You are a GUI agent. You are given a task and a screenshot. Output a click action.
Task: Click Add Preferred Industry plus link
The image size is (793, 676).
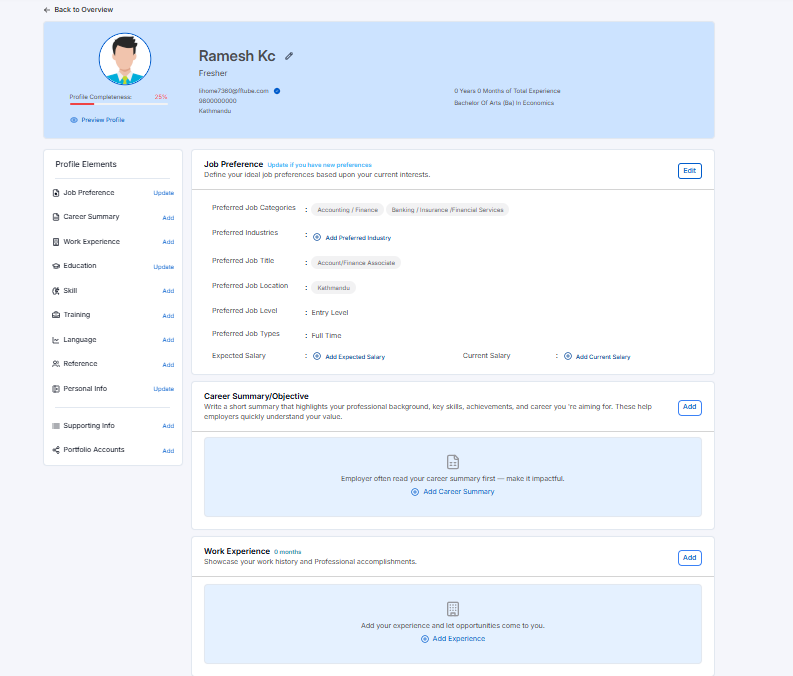click(352, 238)
